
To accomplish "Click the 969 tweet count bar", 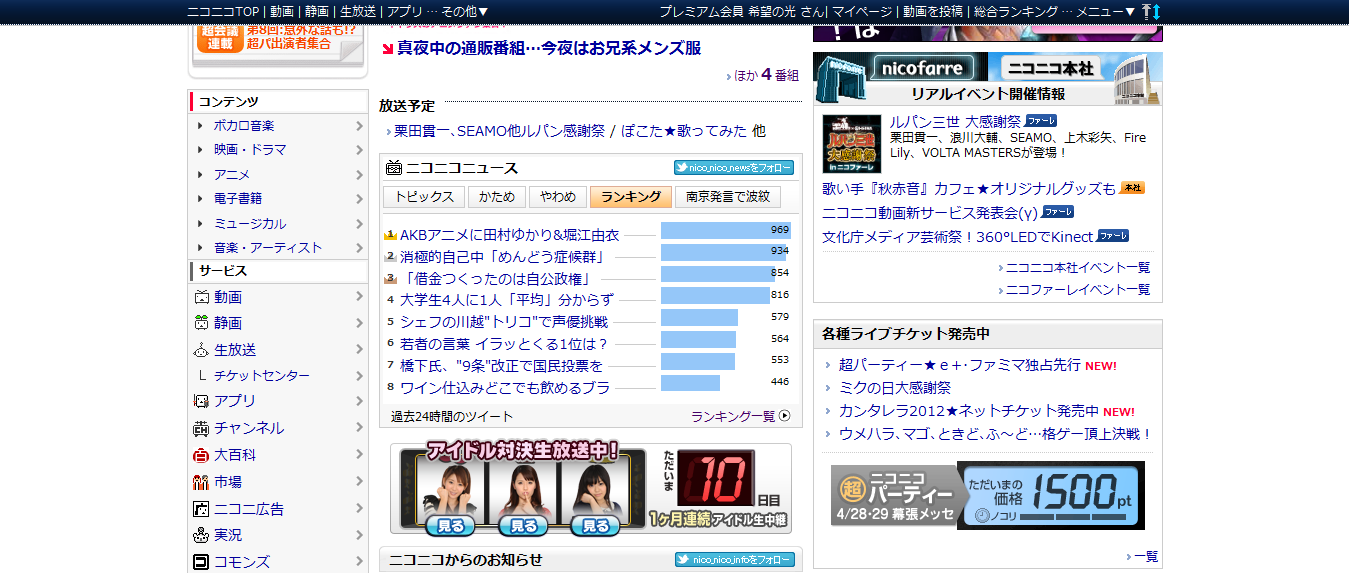I will 726,230.
